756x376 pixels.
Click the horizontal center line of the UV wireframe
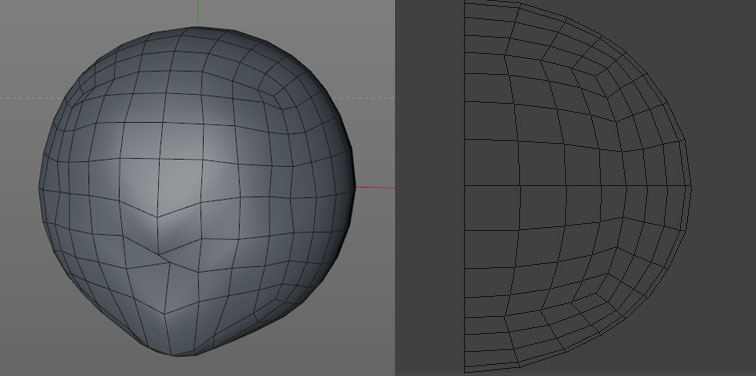coord(578,186)
